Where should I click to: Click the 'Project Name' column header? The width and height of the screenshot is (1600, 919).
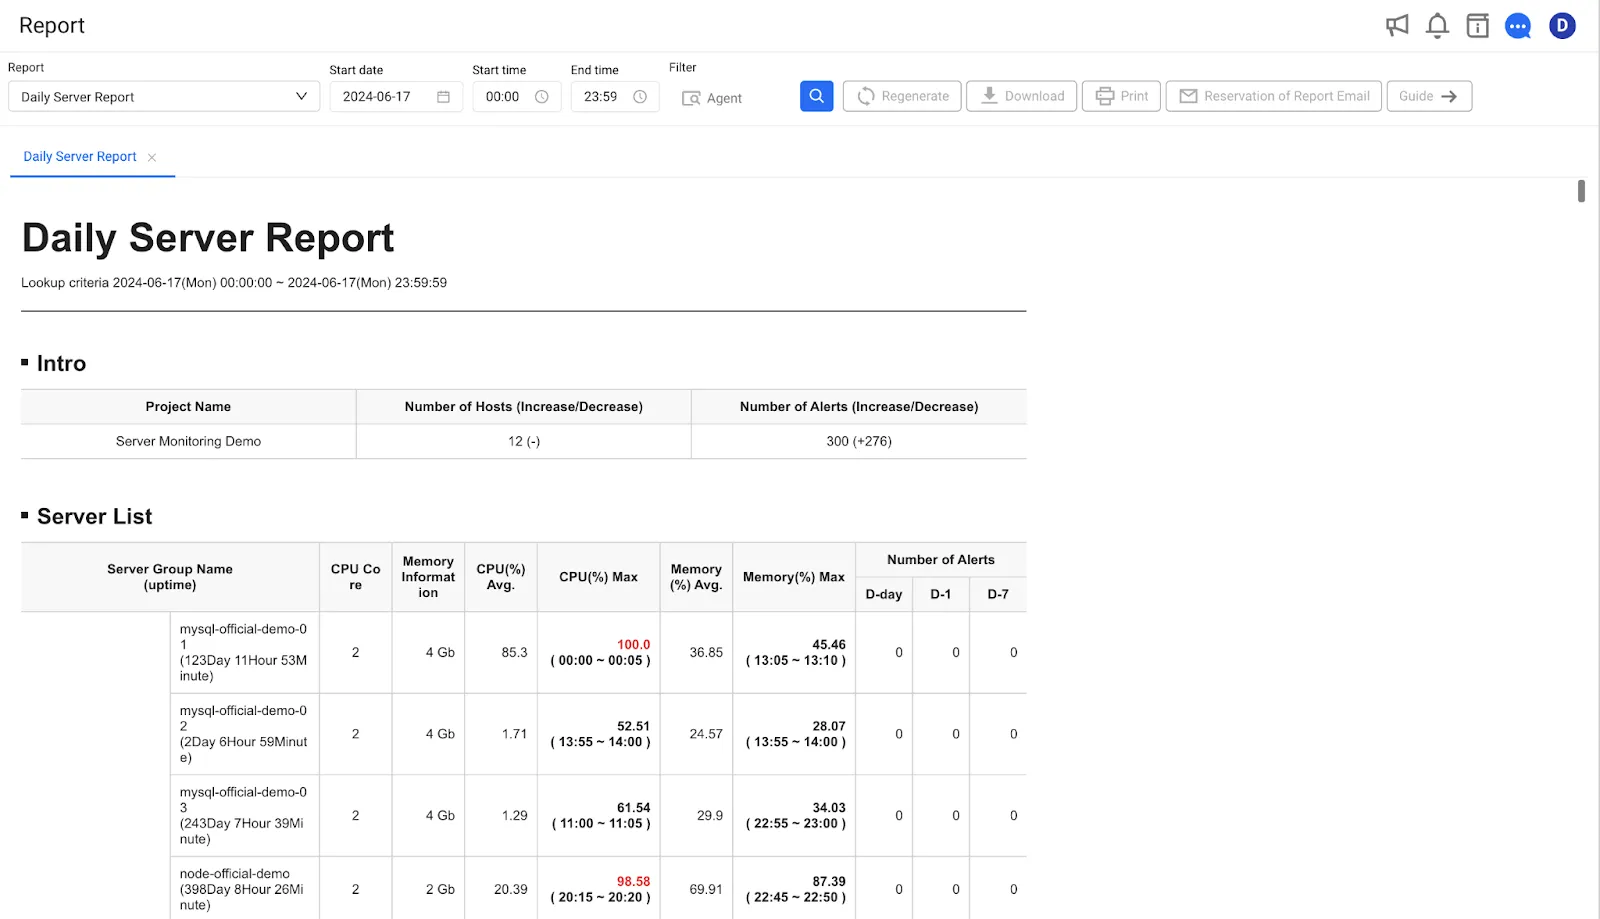tap(188, 407)
